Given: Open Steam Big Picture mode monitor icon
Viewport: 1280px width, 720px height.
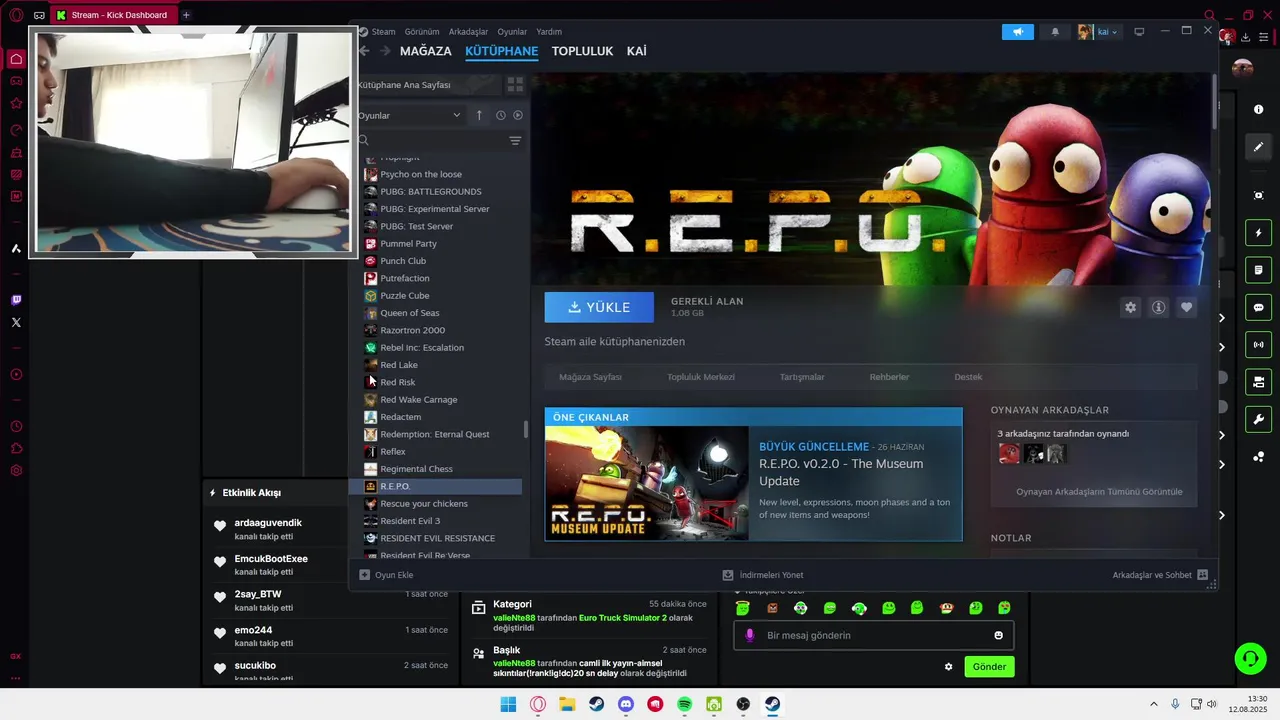Looking at the screenshot, I should tap(1139, 32).
